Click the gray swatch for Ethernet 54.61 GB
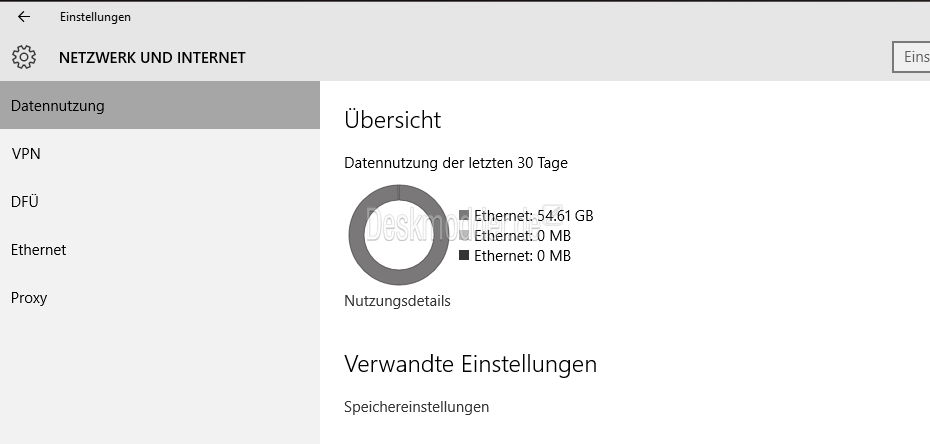The height and width of the screenshot is (444, 930). point(464,215)
